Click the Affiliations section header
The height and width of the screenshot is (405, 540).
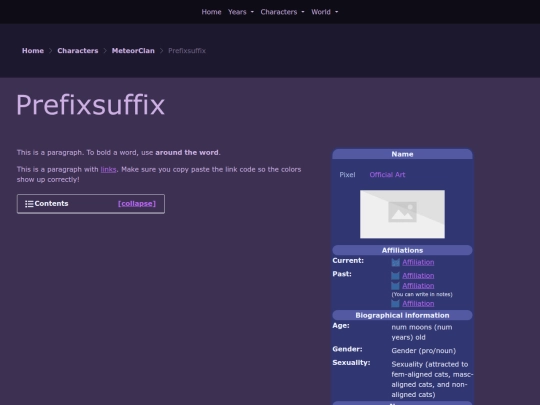click(x=402, y=250)
